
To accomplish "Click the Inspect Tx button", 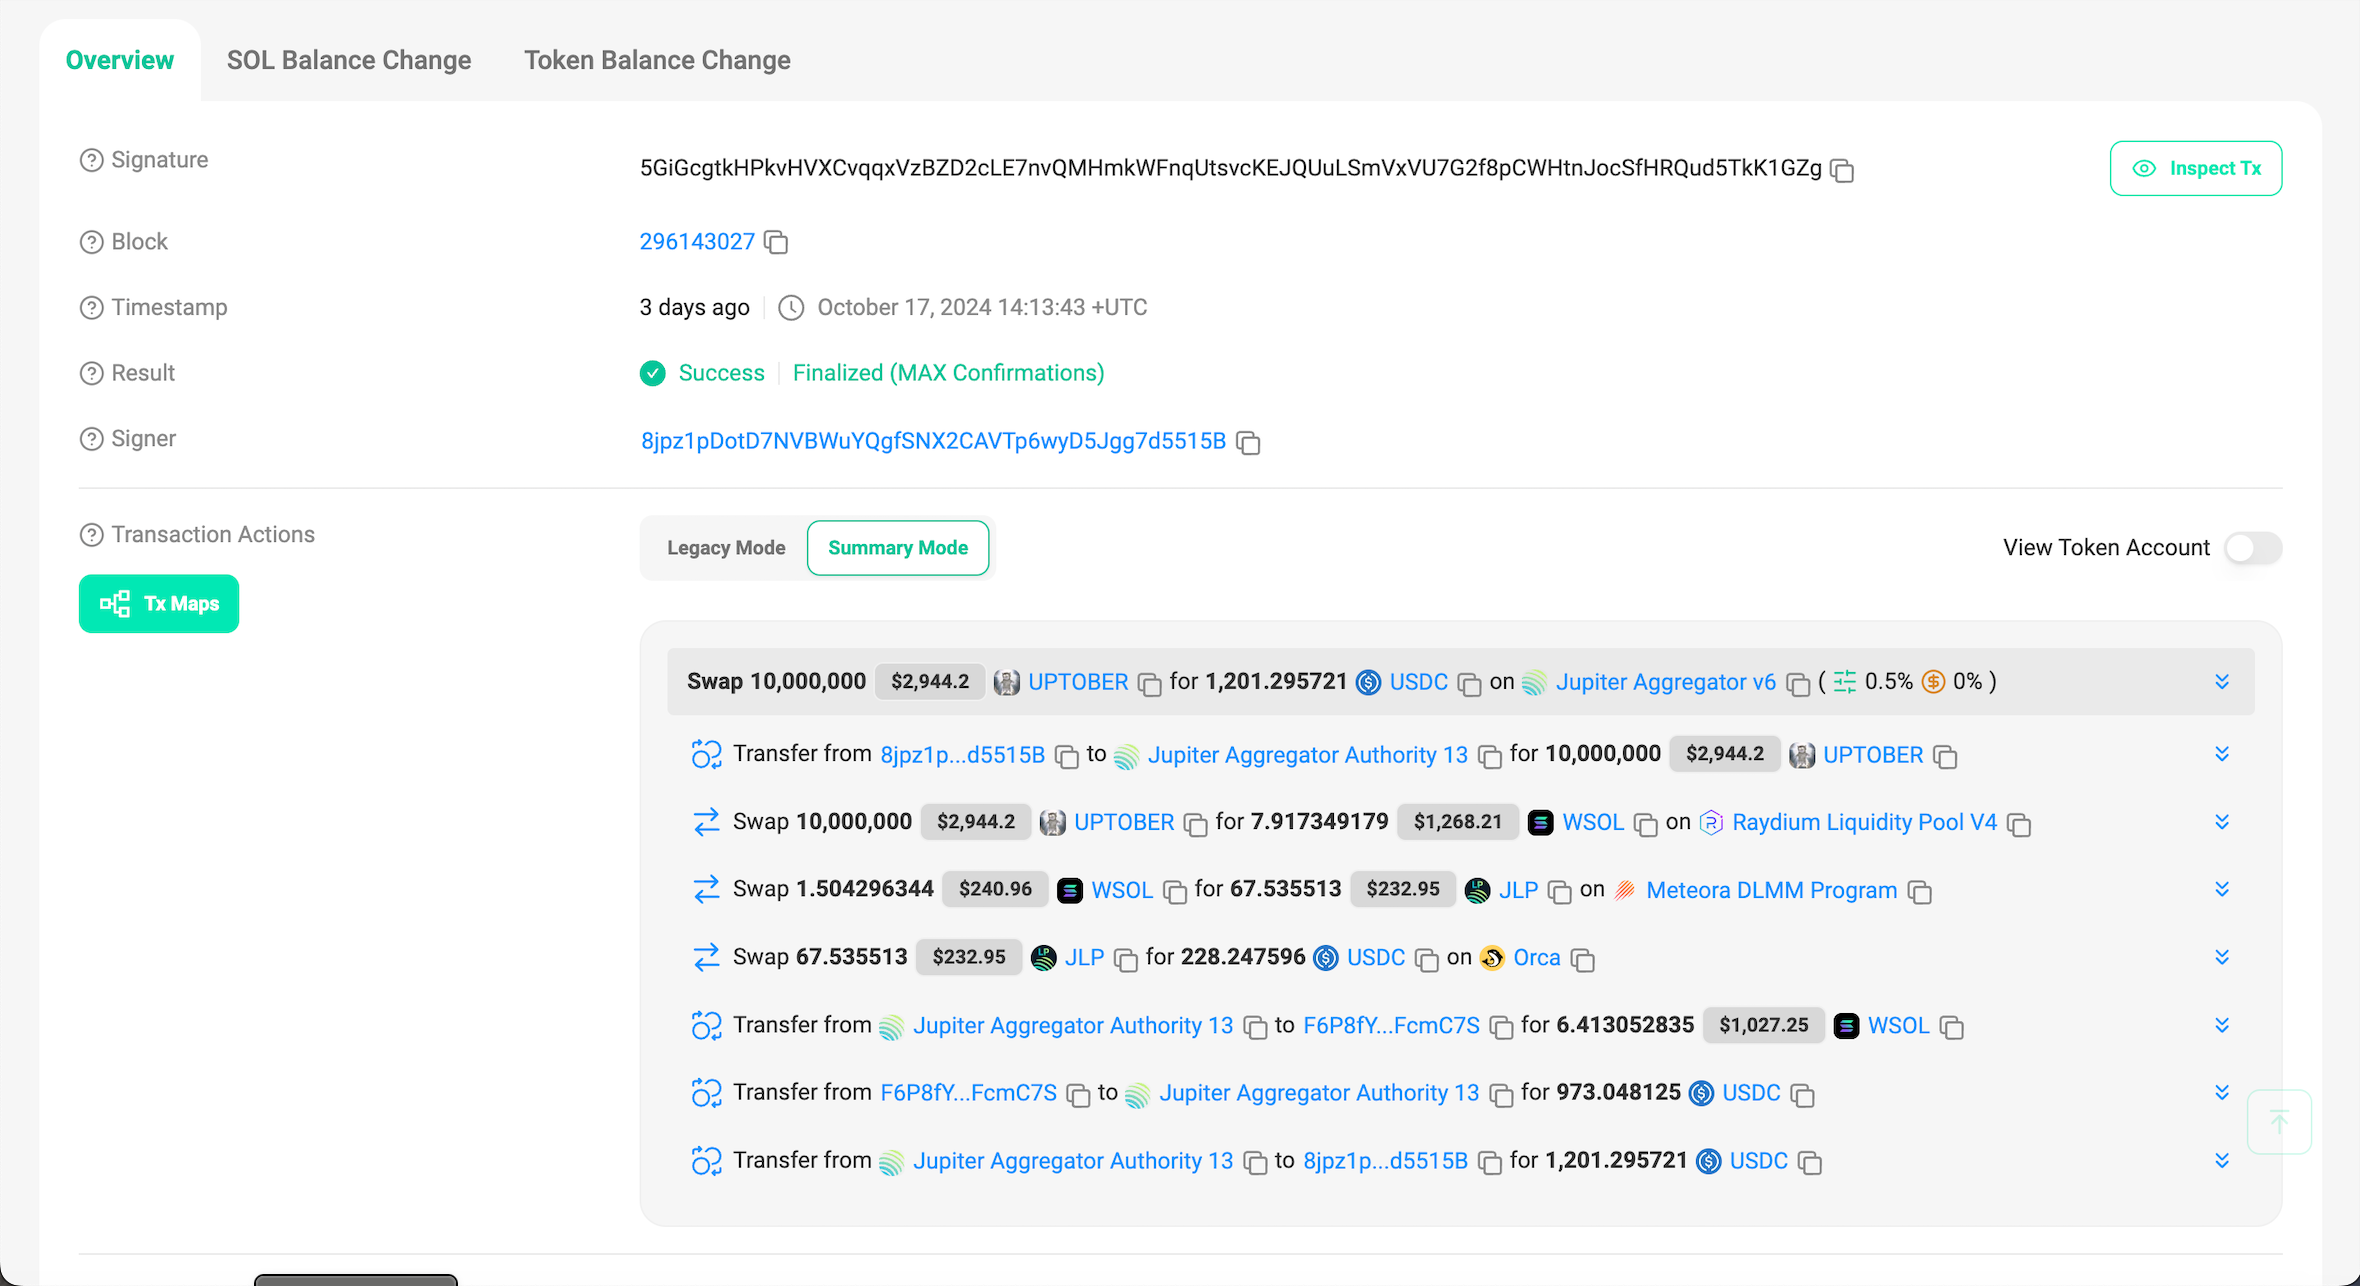I will 2196,168.
